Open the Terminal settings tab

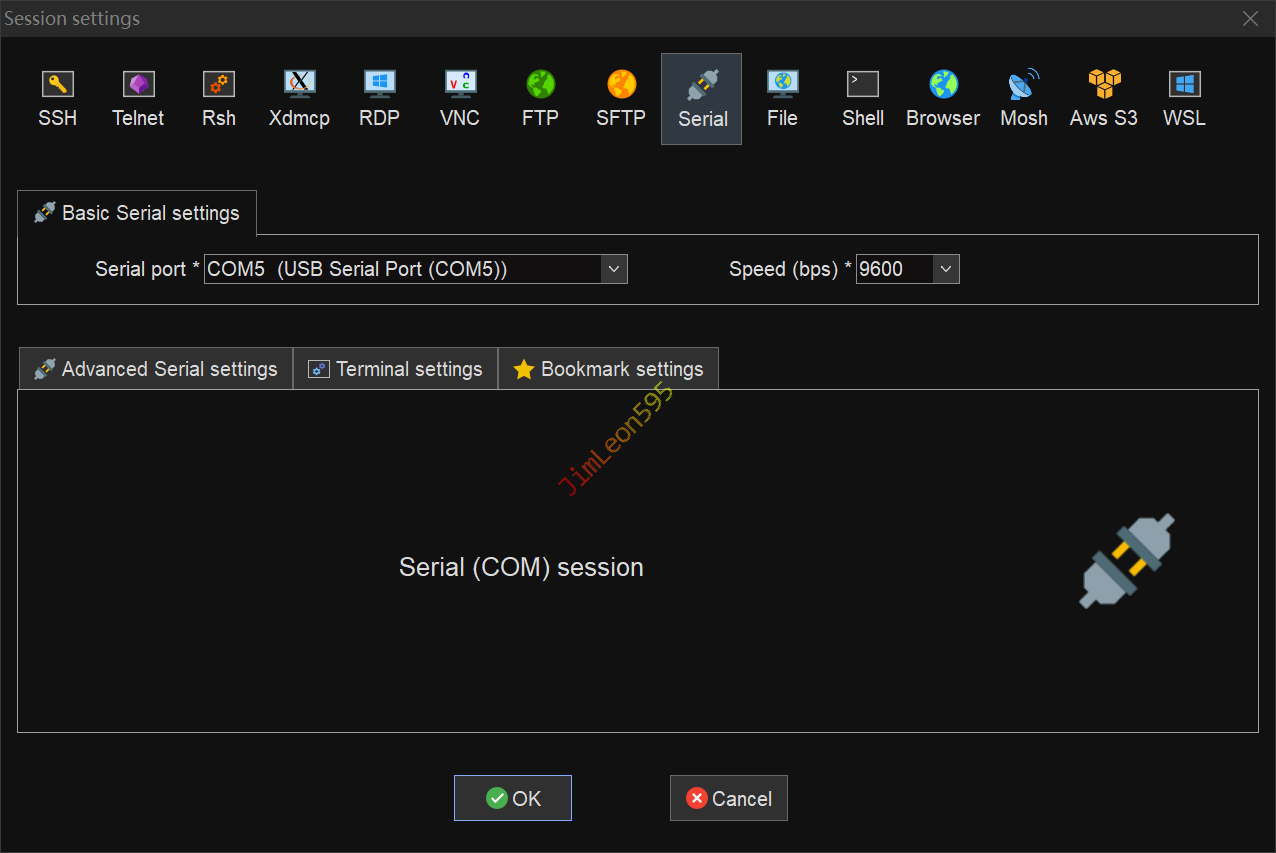point(396,369)
